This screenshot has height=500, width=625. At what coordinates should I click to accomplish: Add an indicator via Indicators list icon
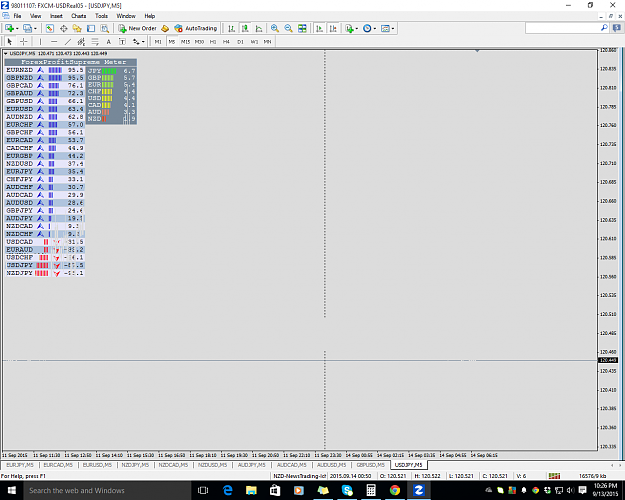(x=349, y=28)
